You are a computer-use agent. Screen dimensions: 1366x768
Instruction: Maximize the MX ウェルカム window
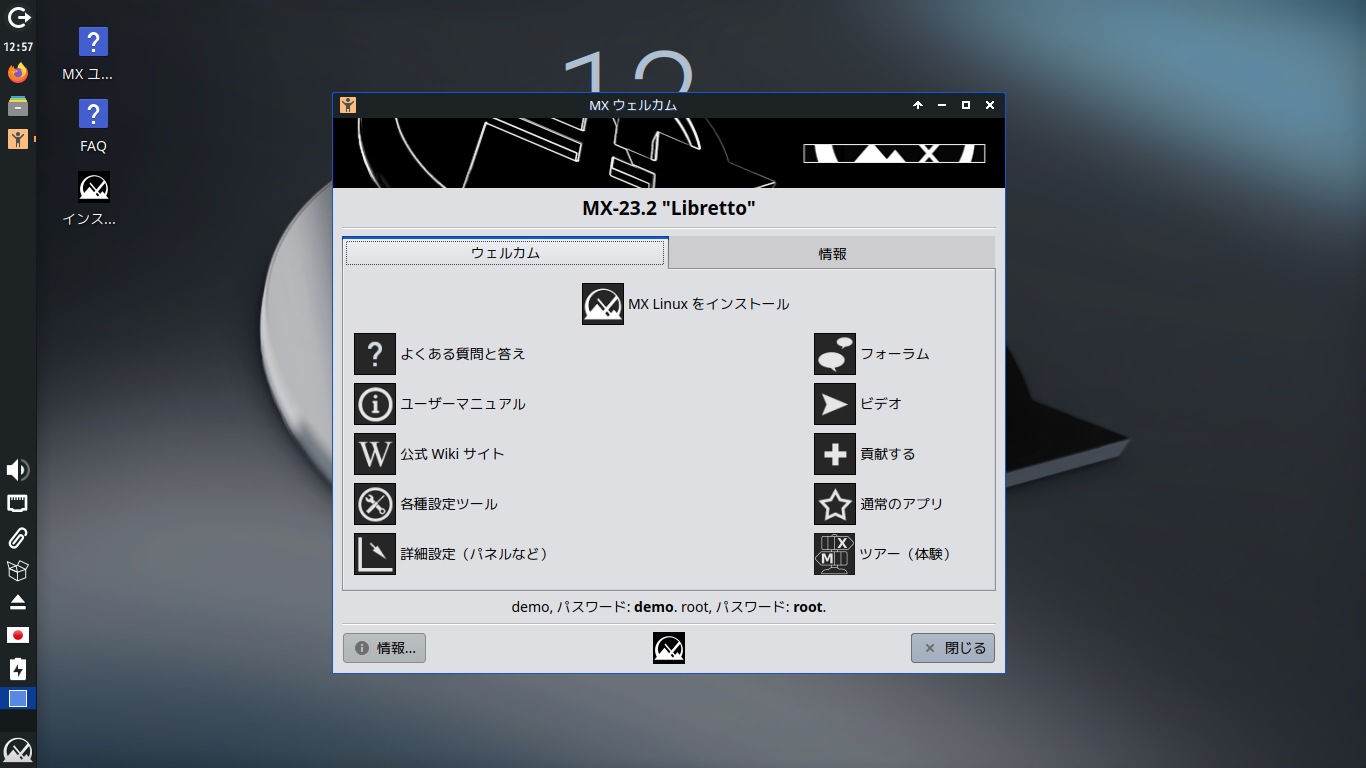[x=966, y=105]
